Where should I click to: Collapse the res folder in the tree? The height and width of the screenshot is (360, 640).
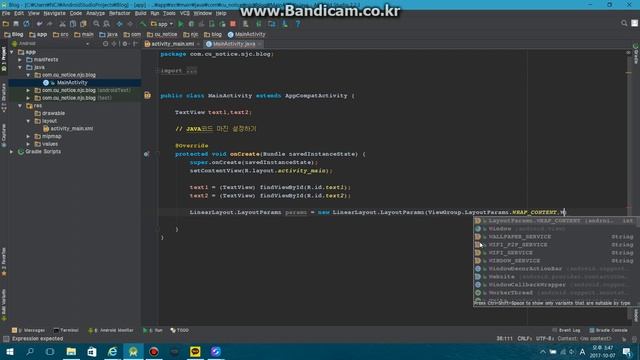pos(20,106)
